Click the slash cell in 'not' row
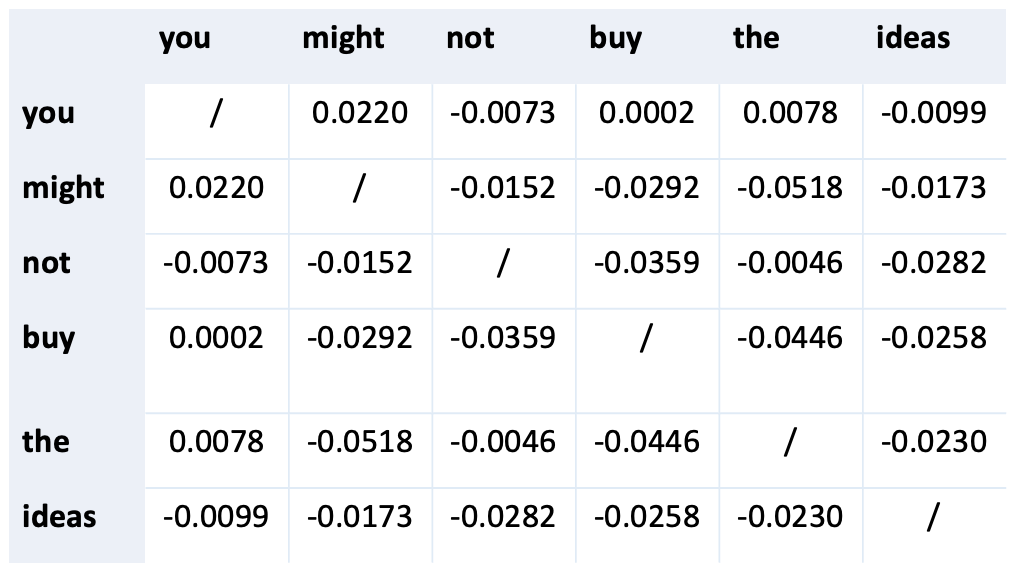The height and width of the screenshot is (576, 1010). [x=503, y=263]
